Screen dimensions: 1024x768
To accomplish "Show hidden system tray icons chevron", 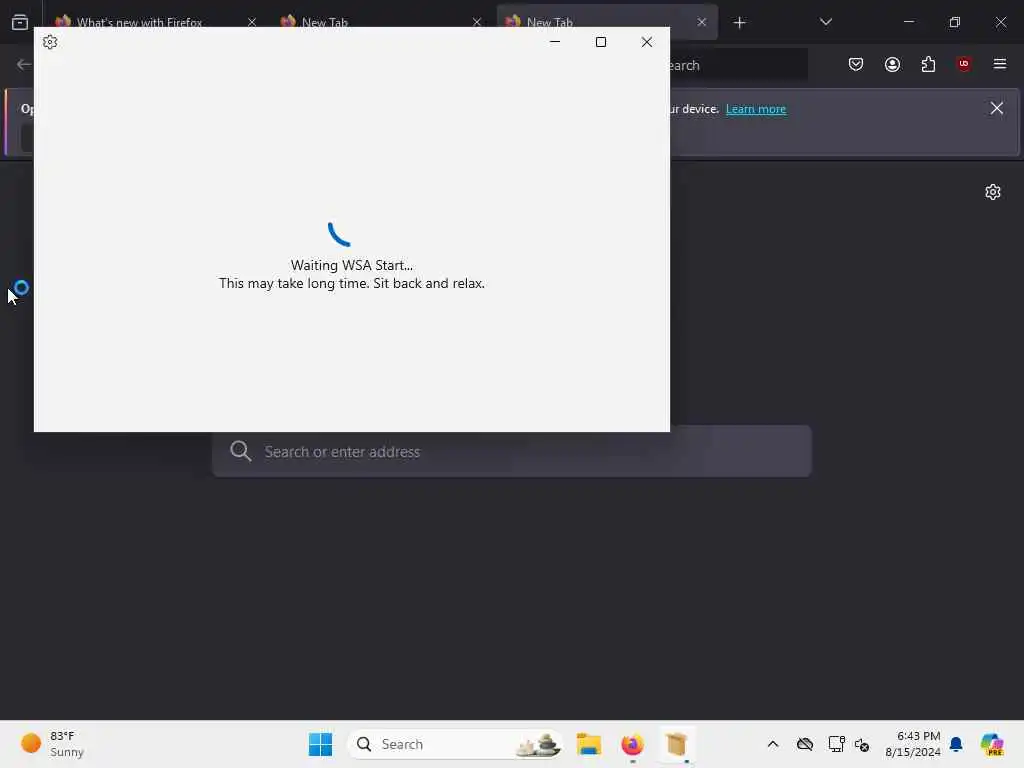I will pyautogui.click(x=773, y=744).
